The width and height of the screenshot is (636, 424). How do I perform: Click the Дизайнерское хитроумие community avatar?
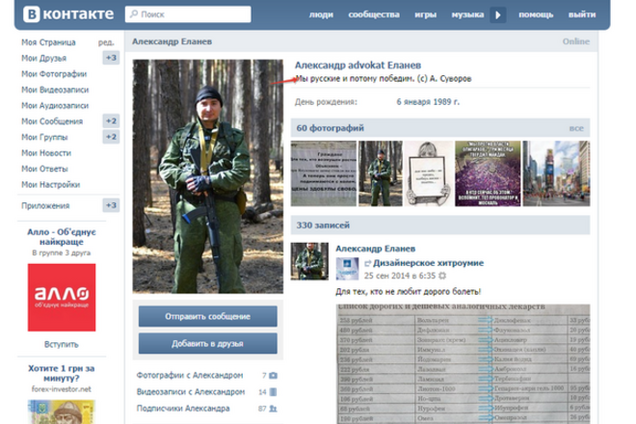347,267
